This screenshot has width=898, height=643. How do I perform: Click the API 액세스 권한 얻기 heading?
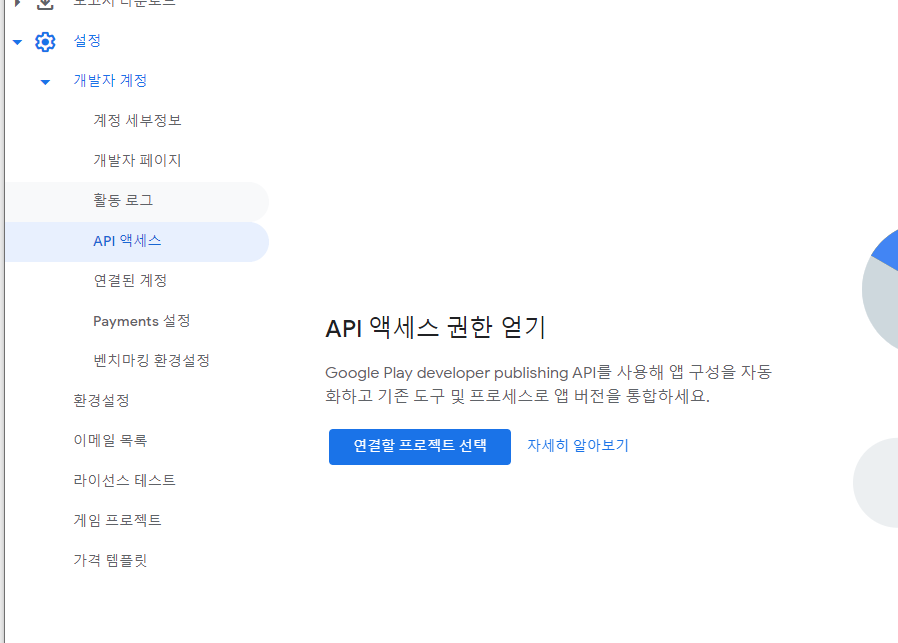coord(435,328)
